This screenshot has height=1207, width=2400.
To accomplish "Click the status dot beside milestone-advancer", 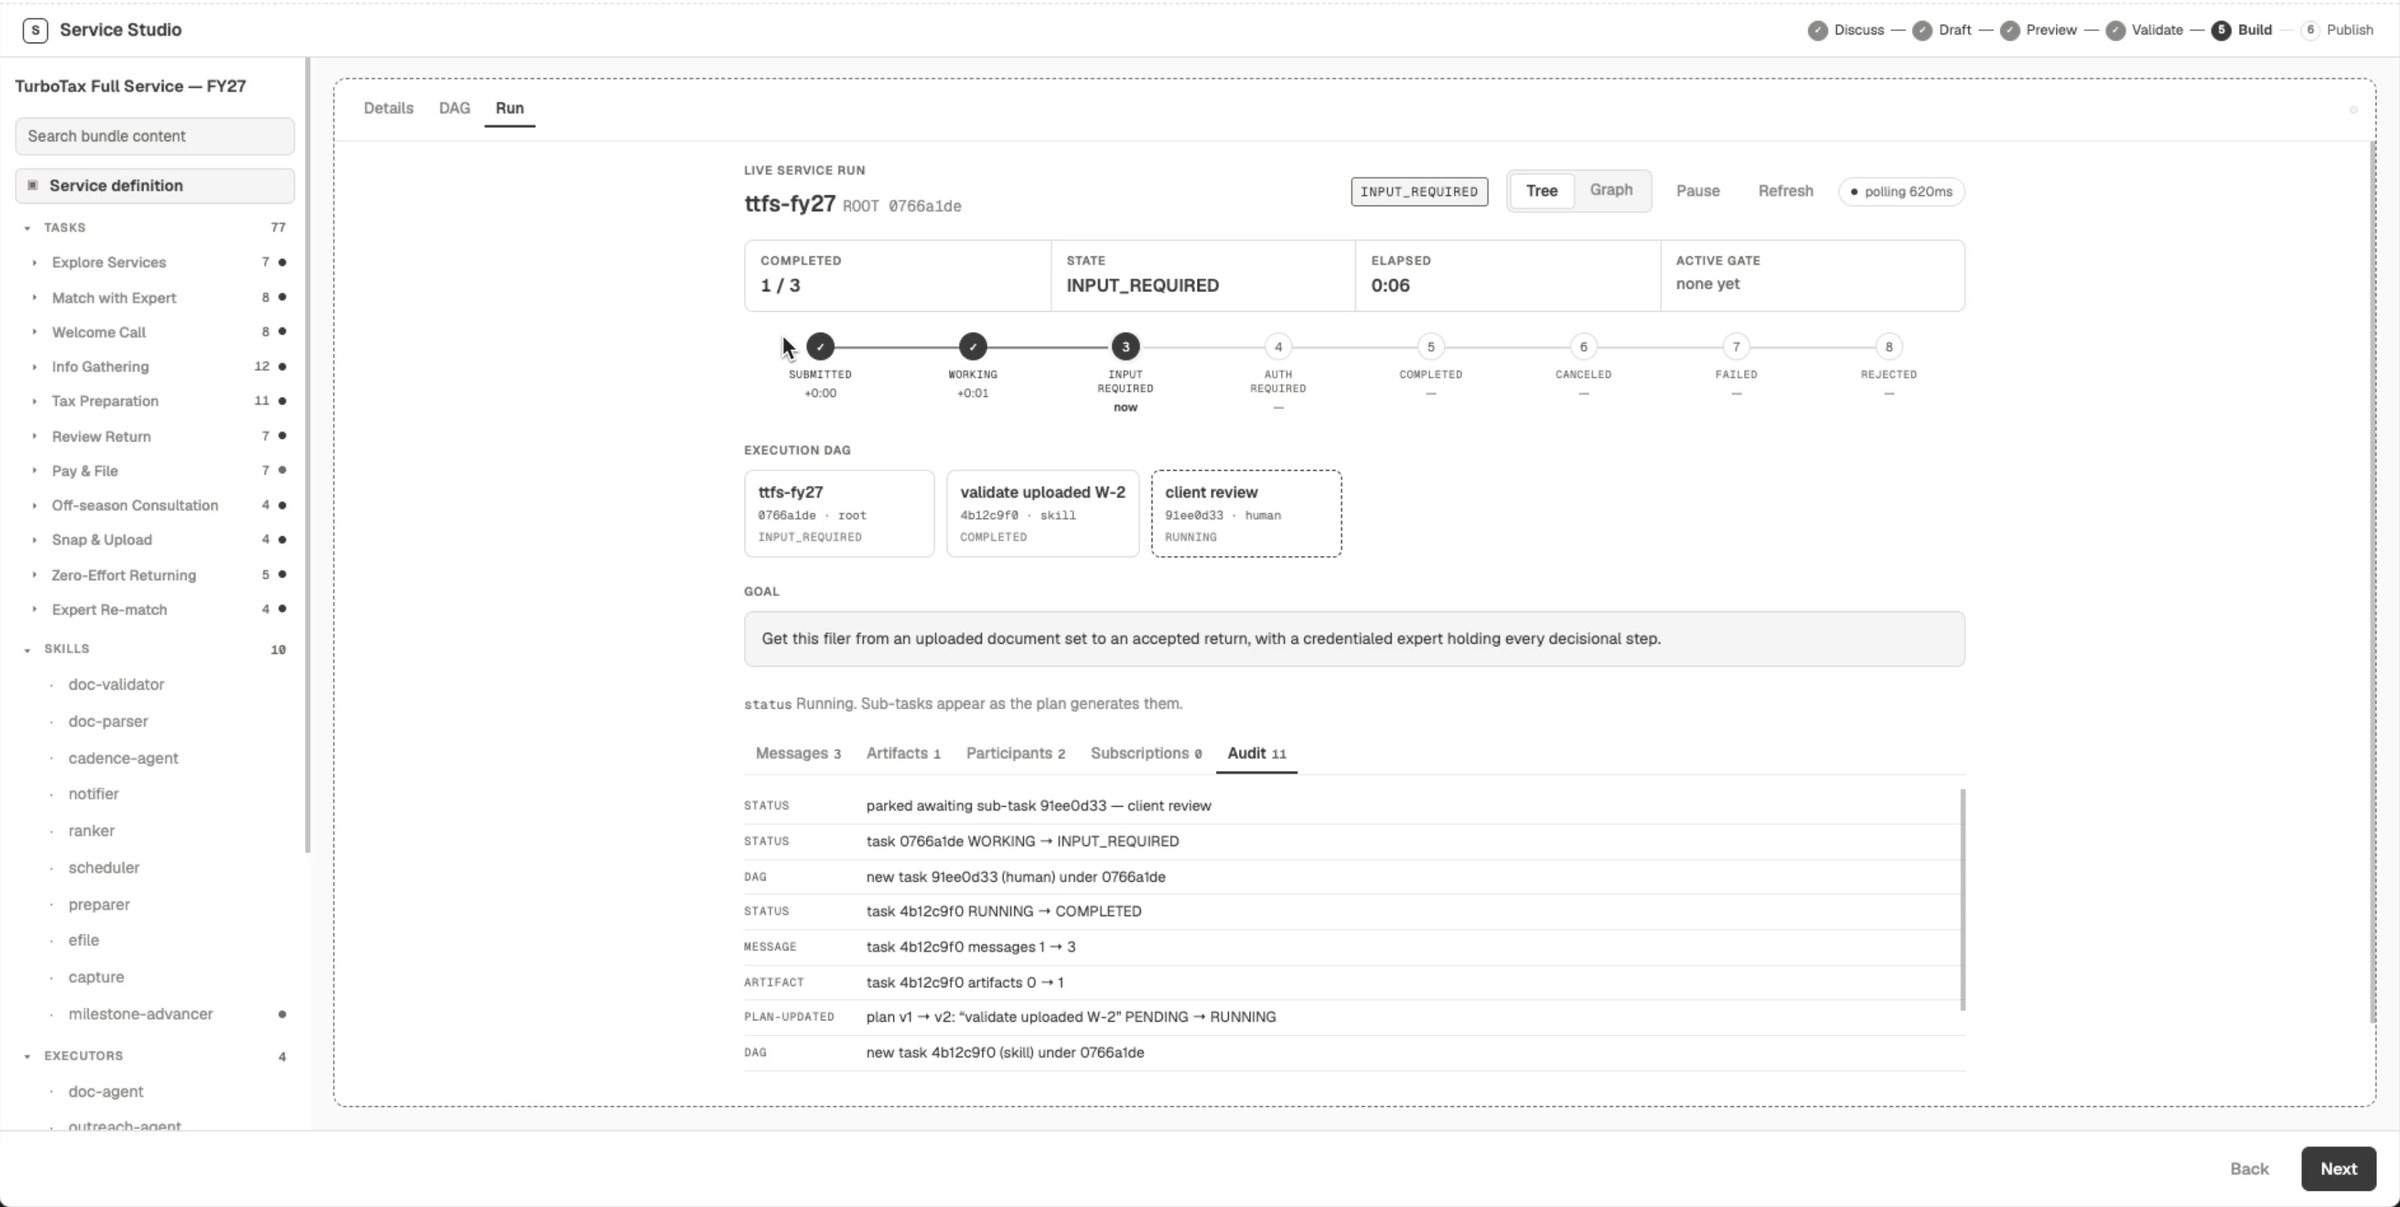I will click(282, 1014).
